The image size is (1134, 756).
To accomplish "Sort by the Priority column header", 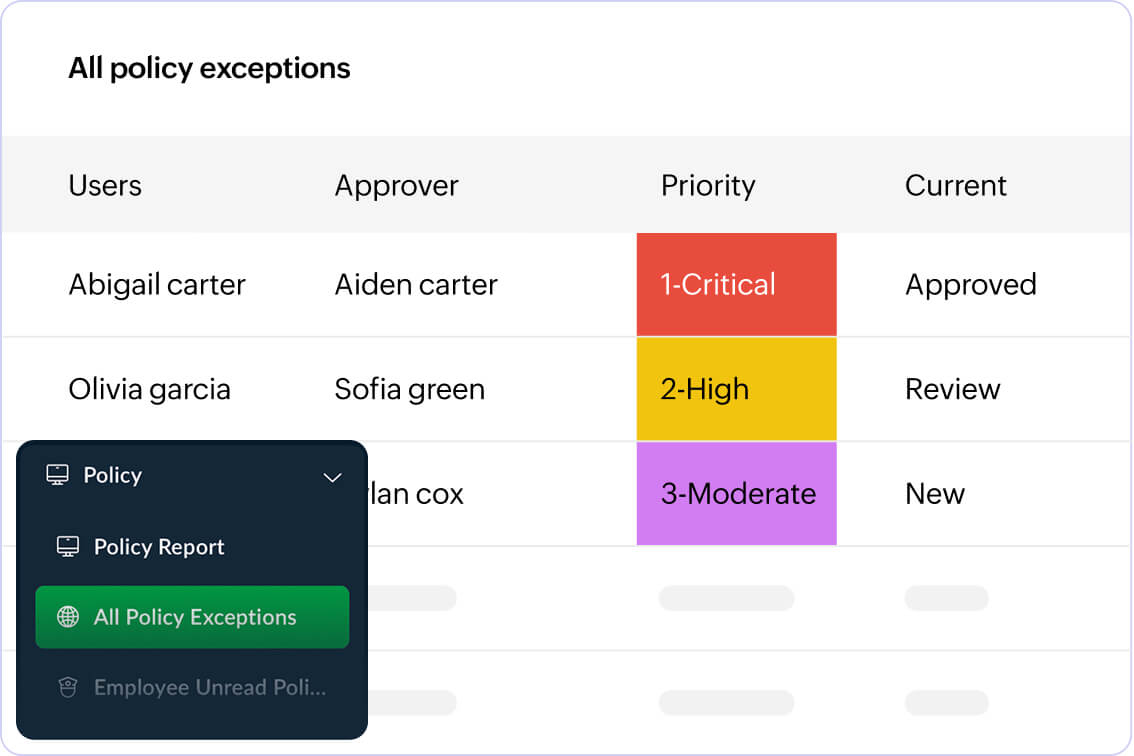I will point(708,186).
